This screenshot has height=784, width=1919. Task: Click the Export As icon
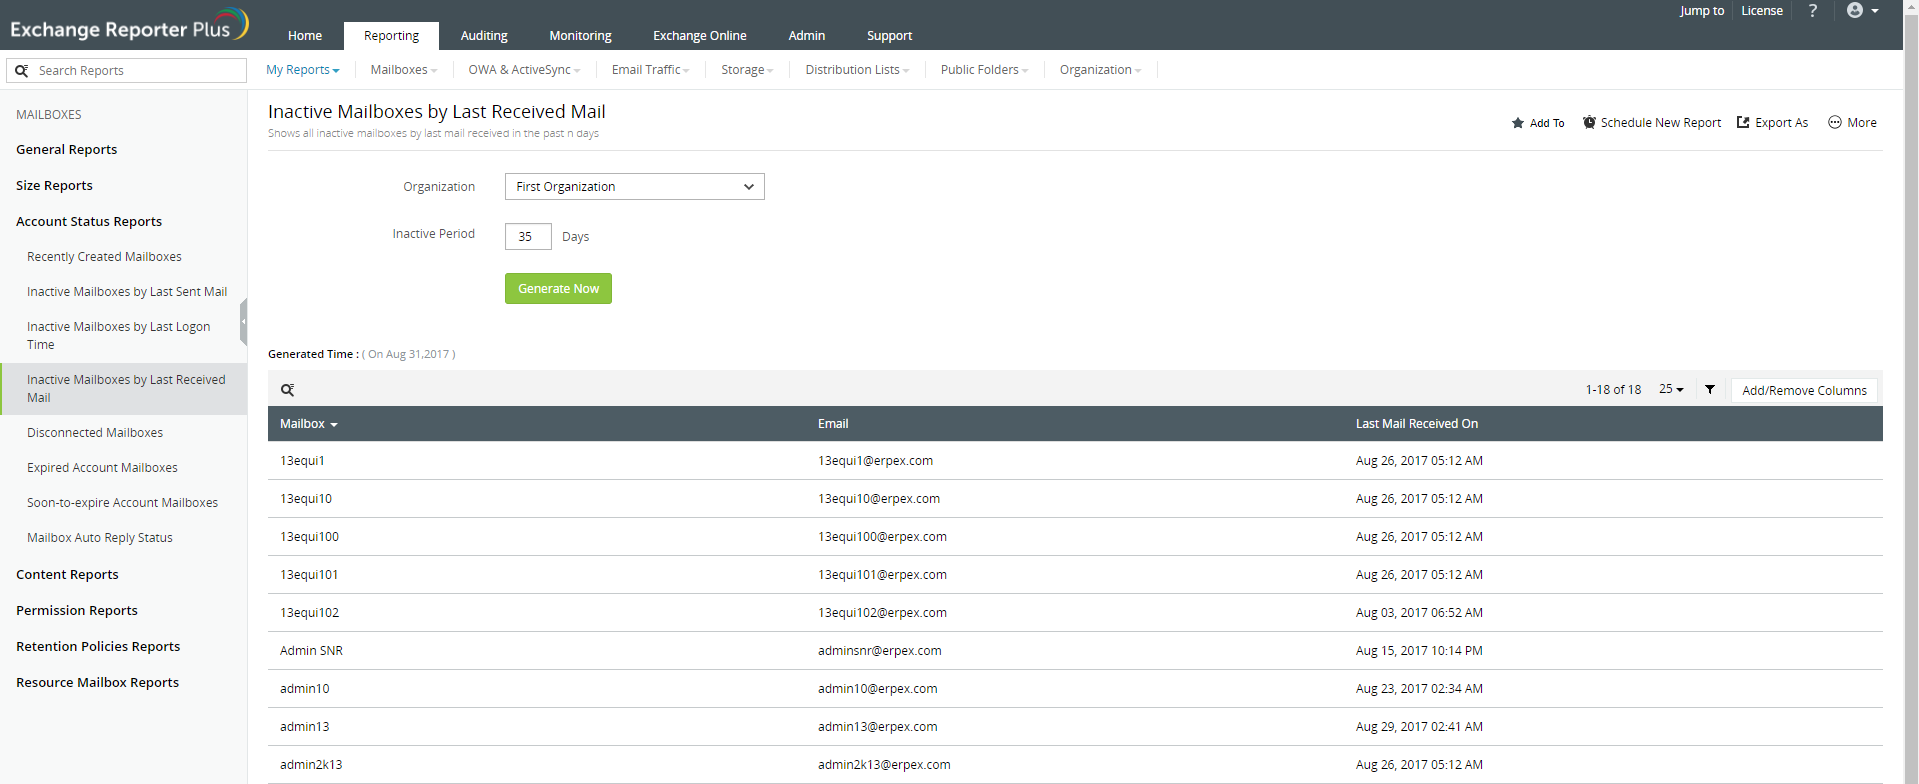(x=1743, y=123)
